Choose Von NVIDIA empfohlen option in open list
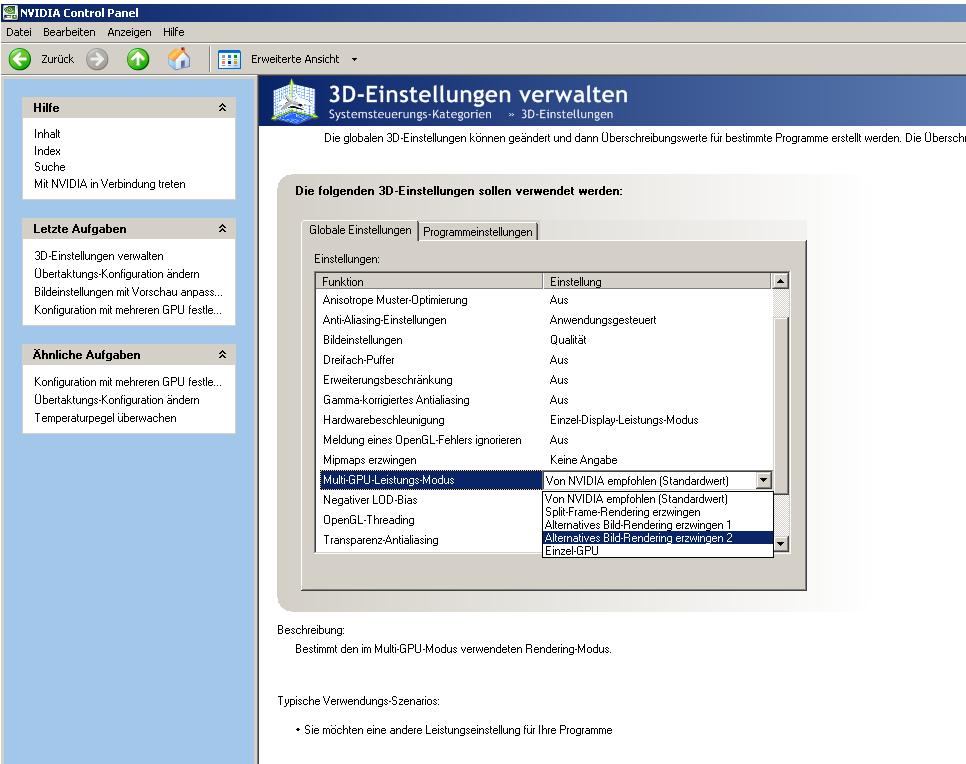The height and width of the screenshot is (764, 966). click(658, 499)
